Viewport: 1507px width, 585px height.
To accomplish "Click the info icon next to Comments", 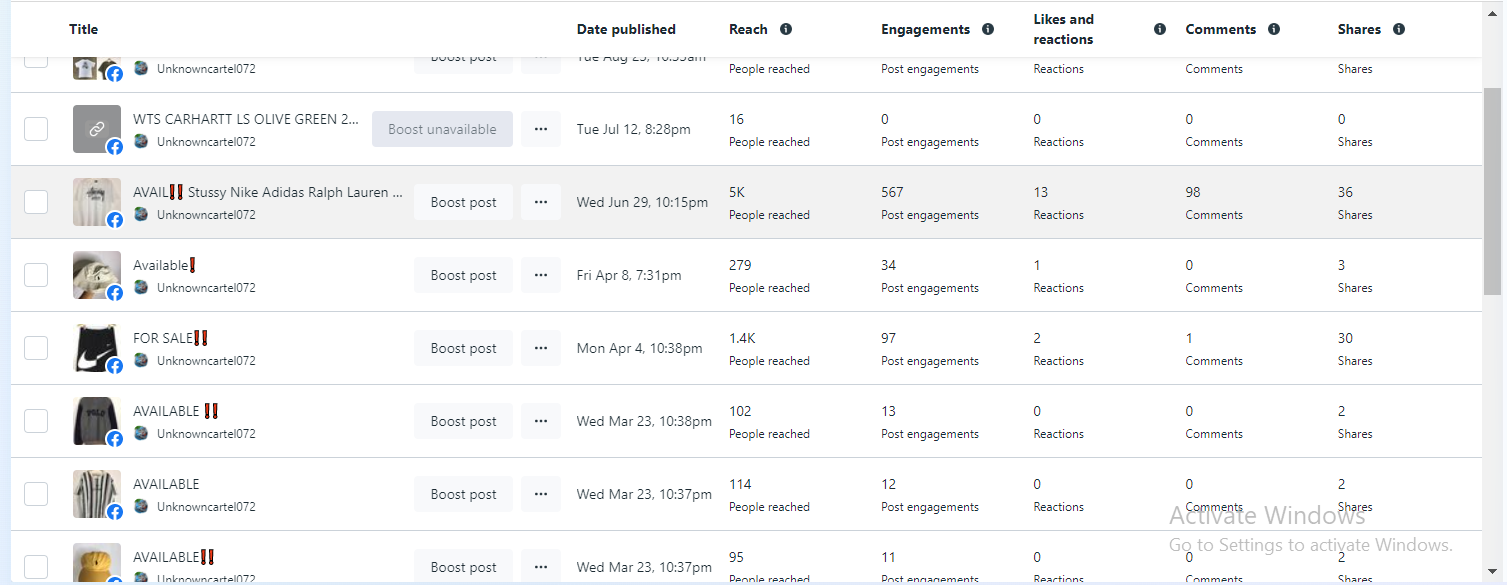I will point(1274,29).
